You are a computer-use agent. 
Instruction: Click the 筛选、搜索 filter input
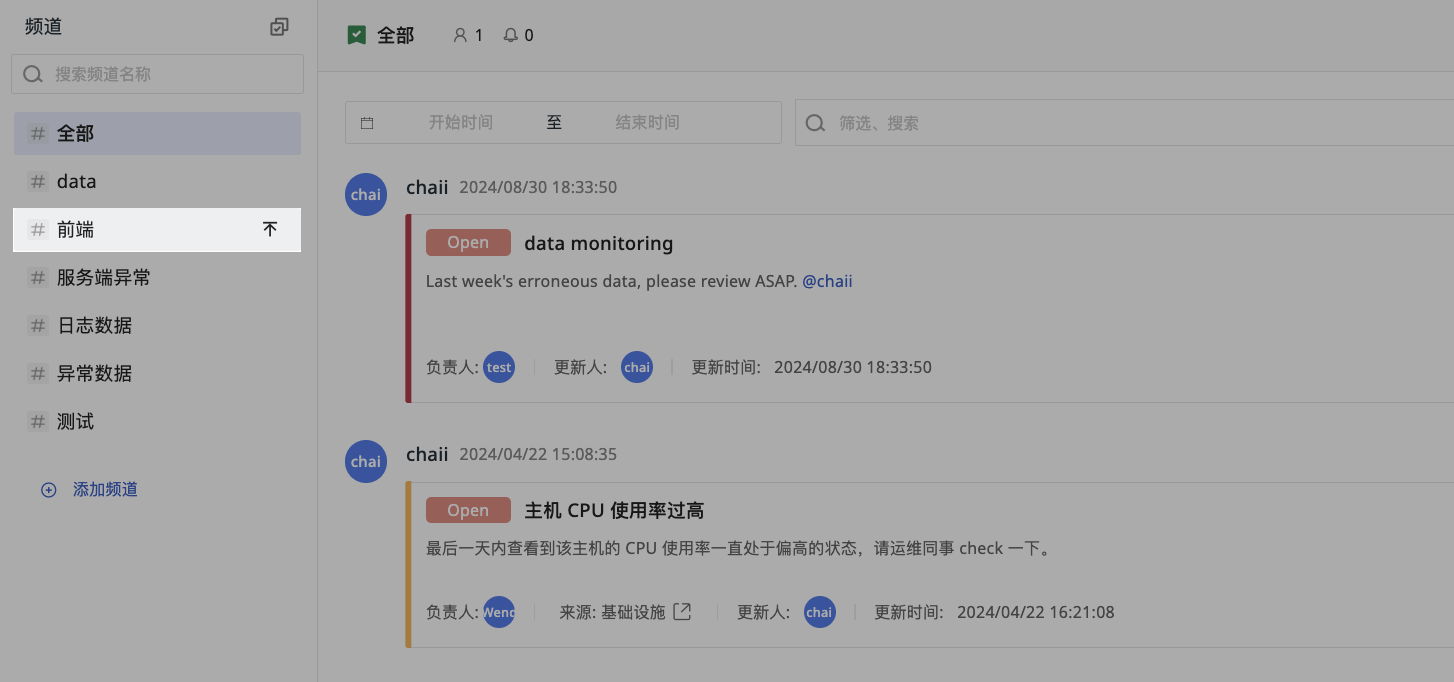1124,123
